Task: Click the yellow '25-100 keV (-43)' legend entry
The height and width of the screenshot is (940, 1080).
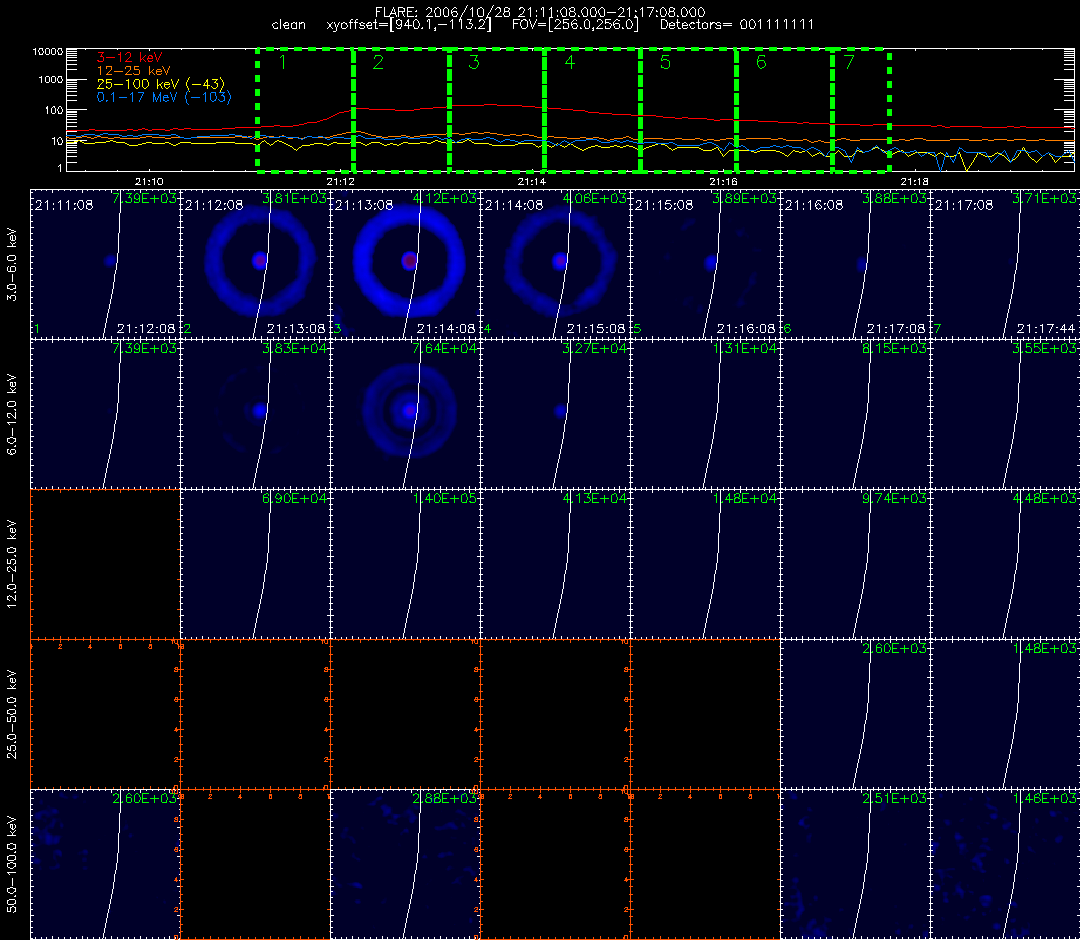Action: [160, 84]
